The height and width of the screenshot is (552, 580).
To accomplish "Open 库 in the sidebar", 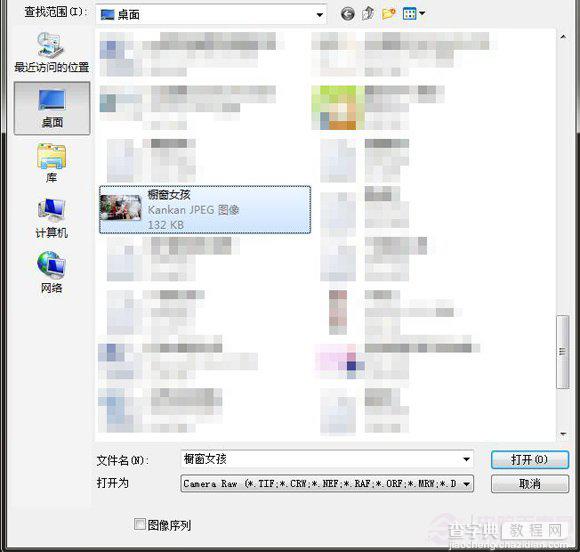I will (x=51, y=163).
